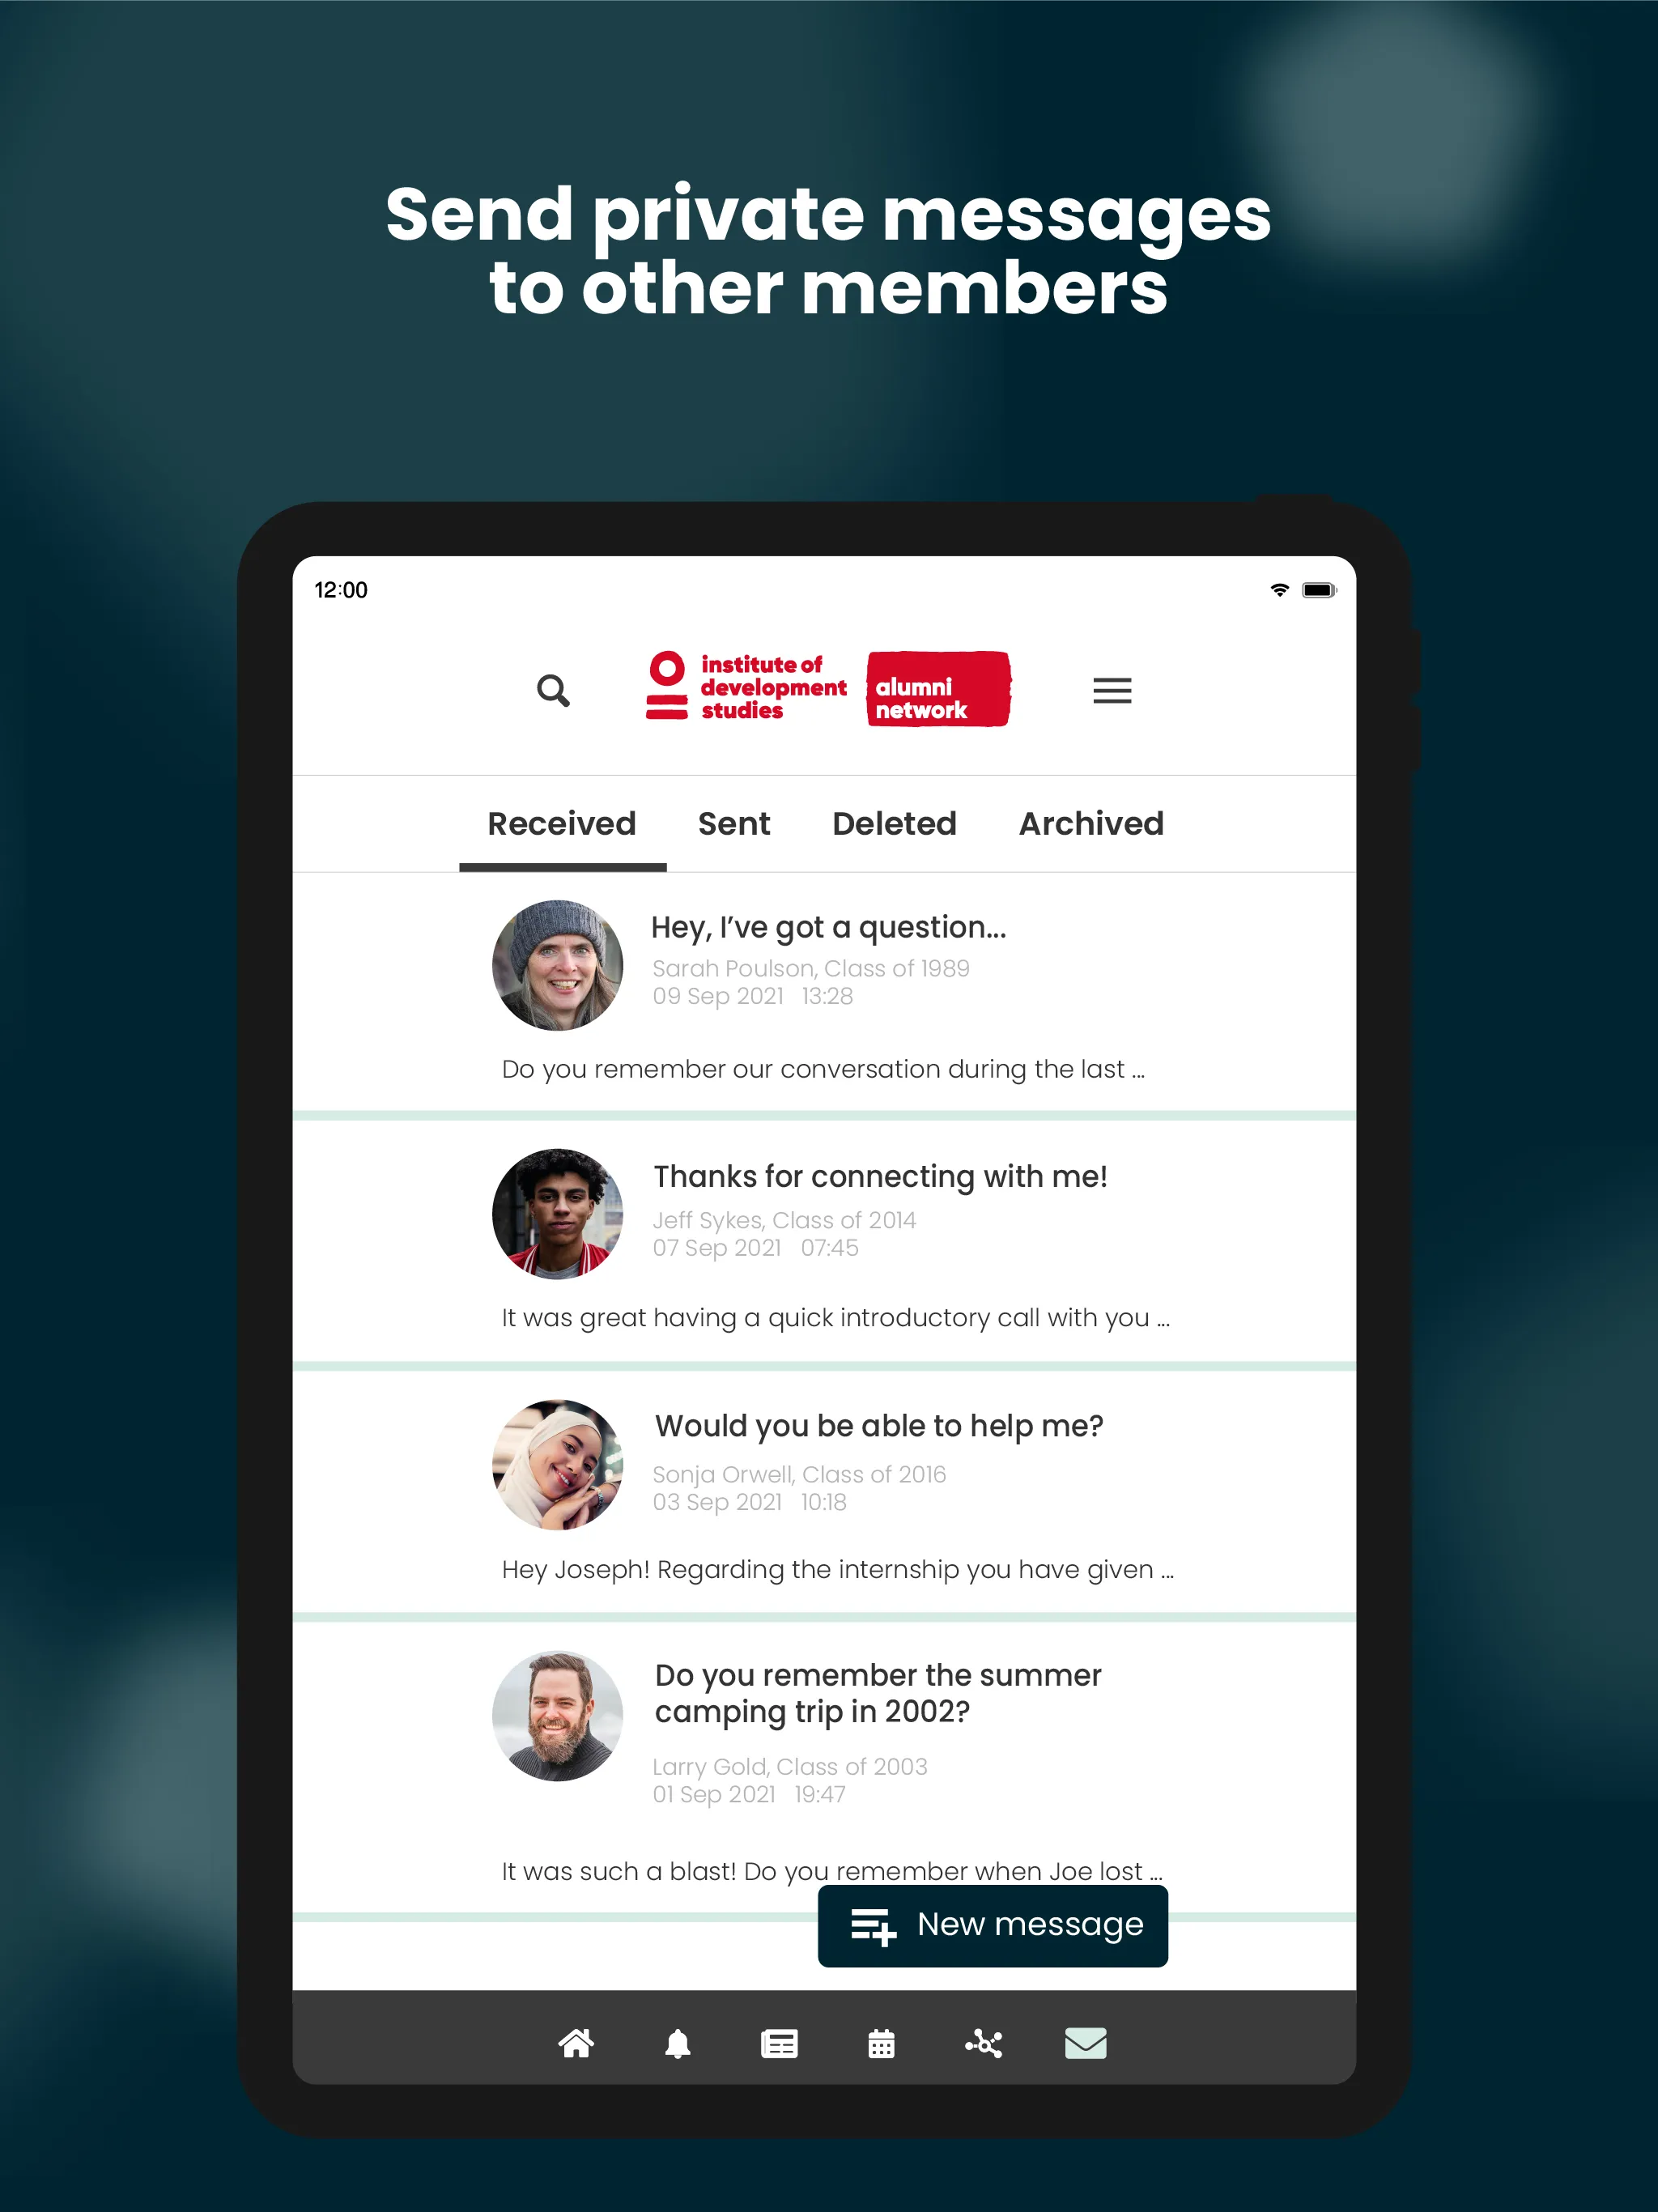Open the search panel
1658x2212 pixels.
[554, 688]
